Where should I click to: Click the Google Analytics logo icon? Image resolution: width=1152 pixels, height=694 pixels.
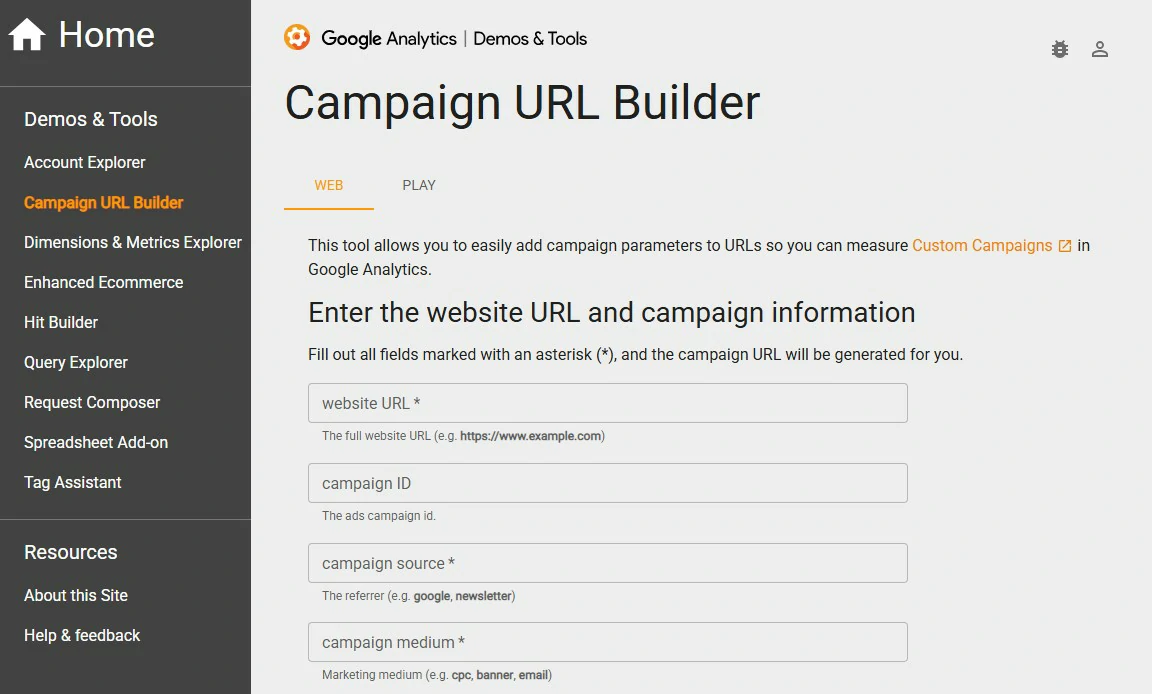tap(297, 38)
